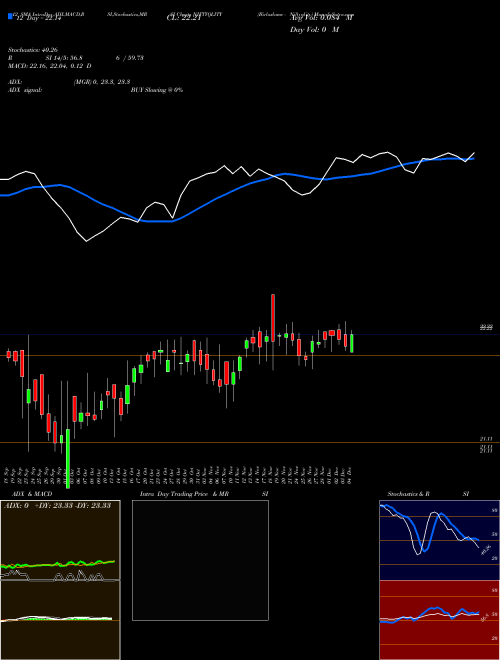Click the 'ADX: 0 +DY: 23.33 -DY: 23.33' header
The image size is (500, 660).
57,506
